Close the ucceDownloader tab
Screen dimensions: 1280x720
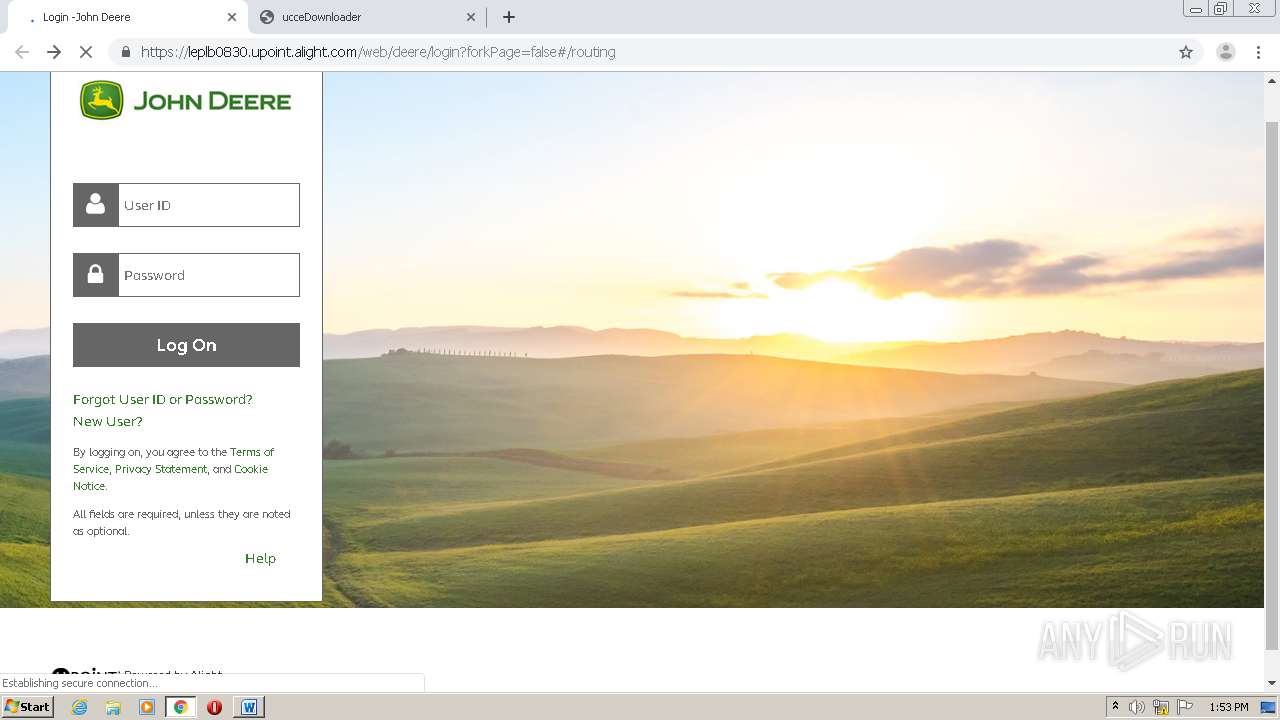coord(471,17)
